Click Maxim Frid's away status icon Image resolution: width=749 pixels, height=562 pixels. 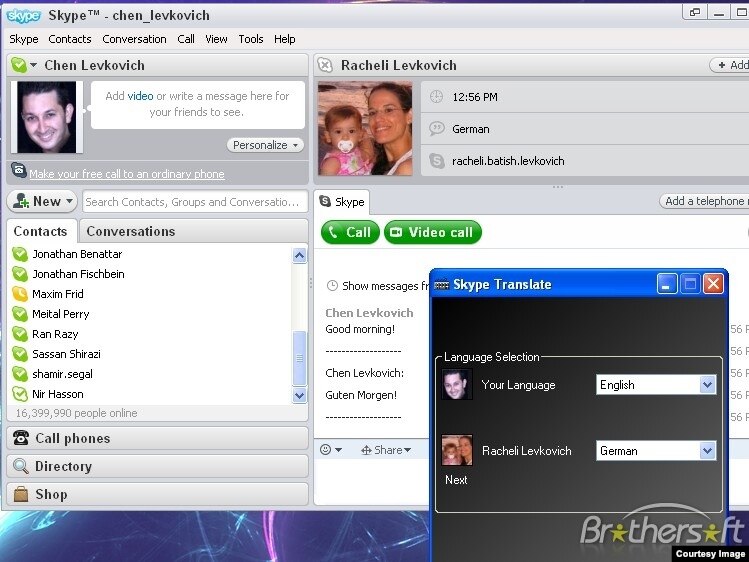20,294
